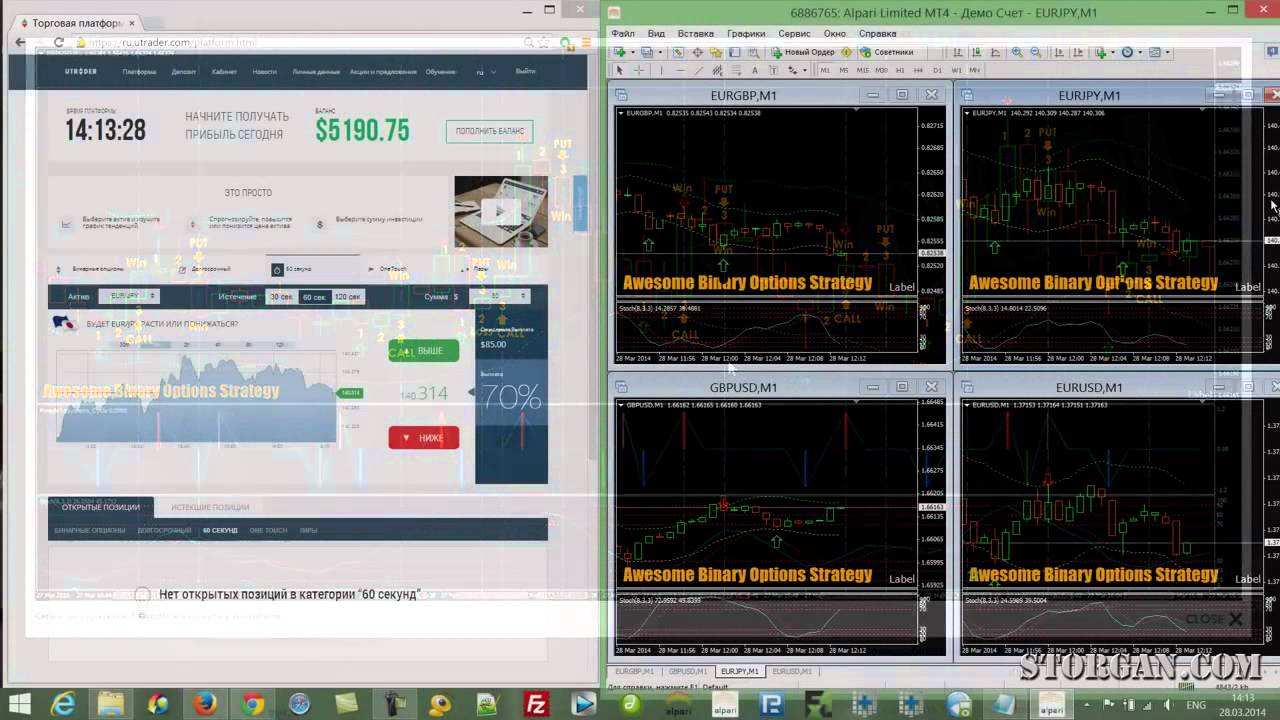Switch to candlestick chart display icon
This screenshot has width=1280, height=720.
[977, 52]
